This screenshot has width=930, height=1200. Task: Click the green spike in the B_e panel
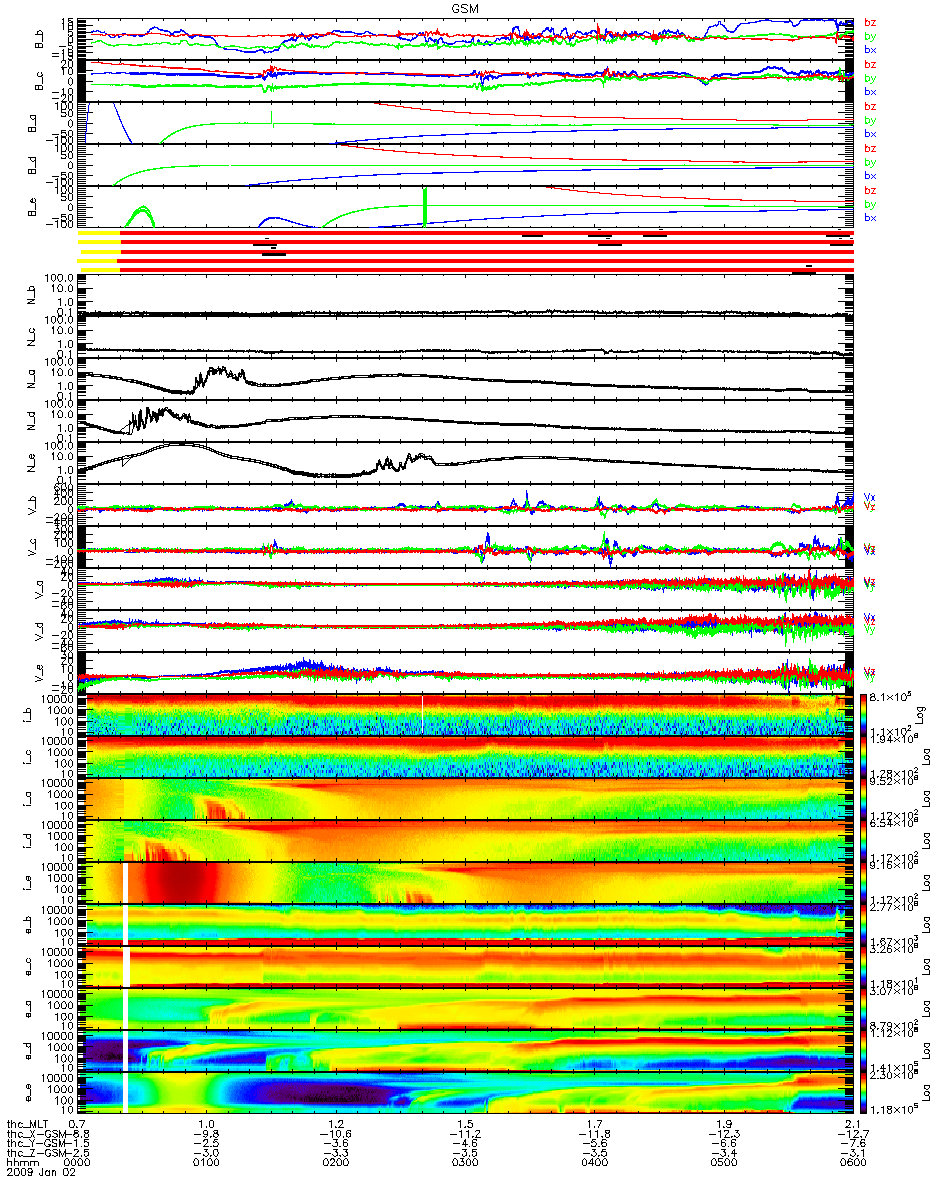(425, 207)
